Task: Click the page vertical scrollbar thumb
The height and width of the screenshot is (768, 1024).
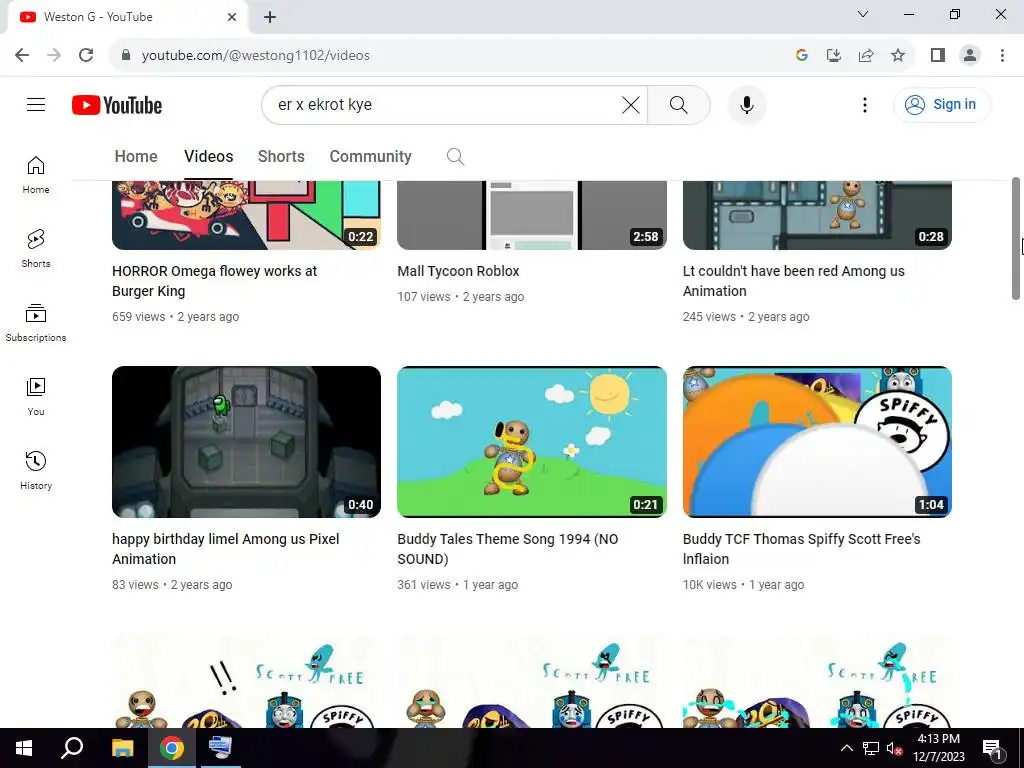Action: [1016, 238]
